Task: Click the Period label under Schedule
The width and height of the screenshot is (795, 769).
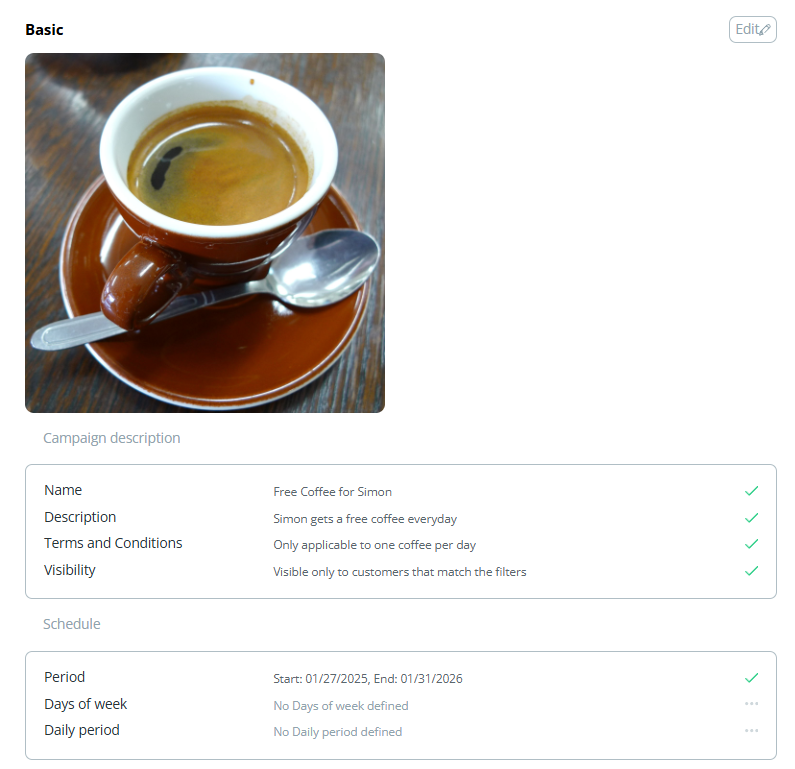Action: pos(65,678)
